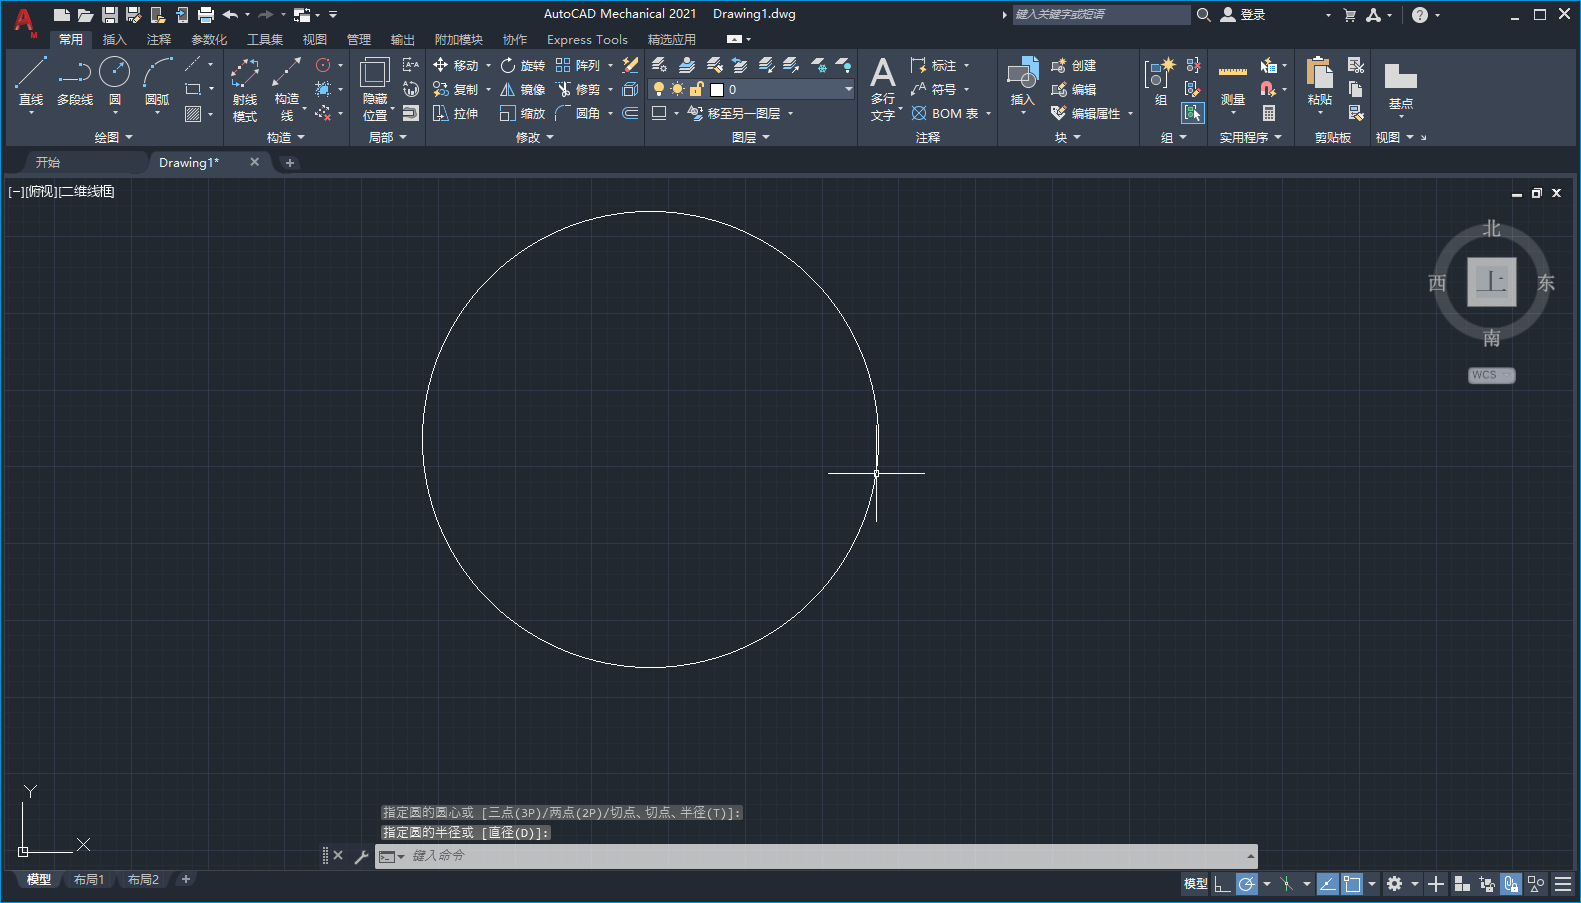The image size is (1581, 903).
Task: Toggle object snap in status bar
Action: [1352, 884]
